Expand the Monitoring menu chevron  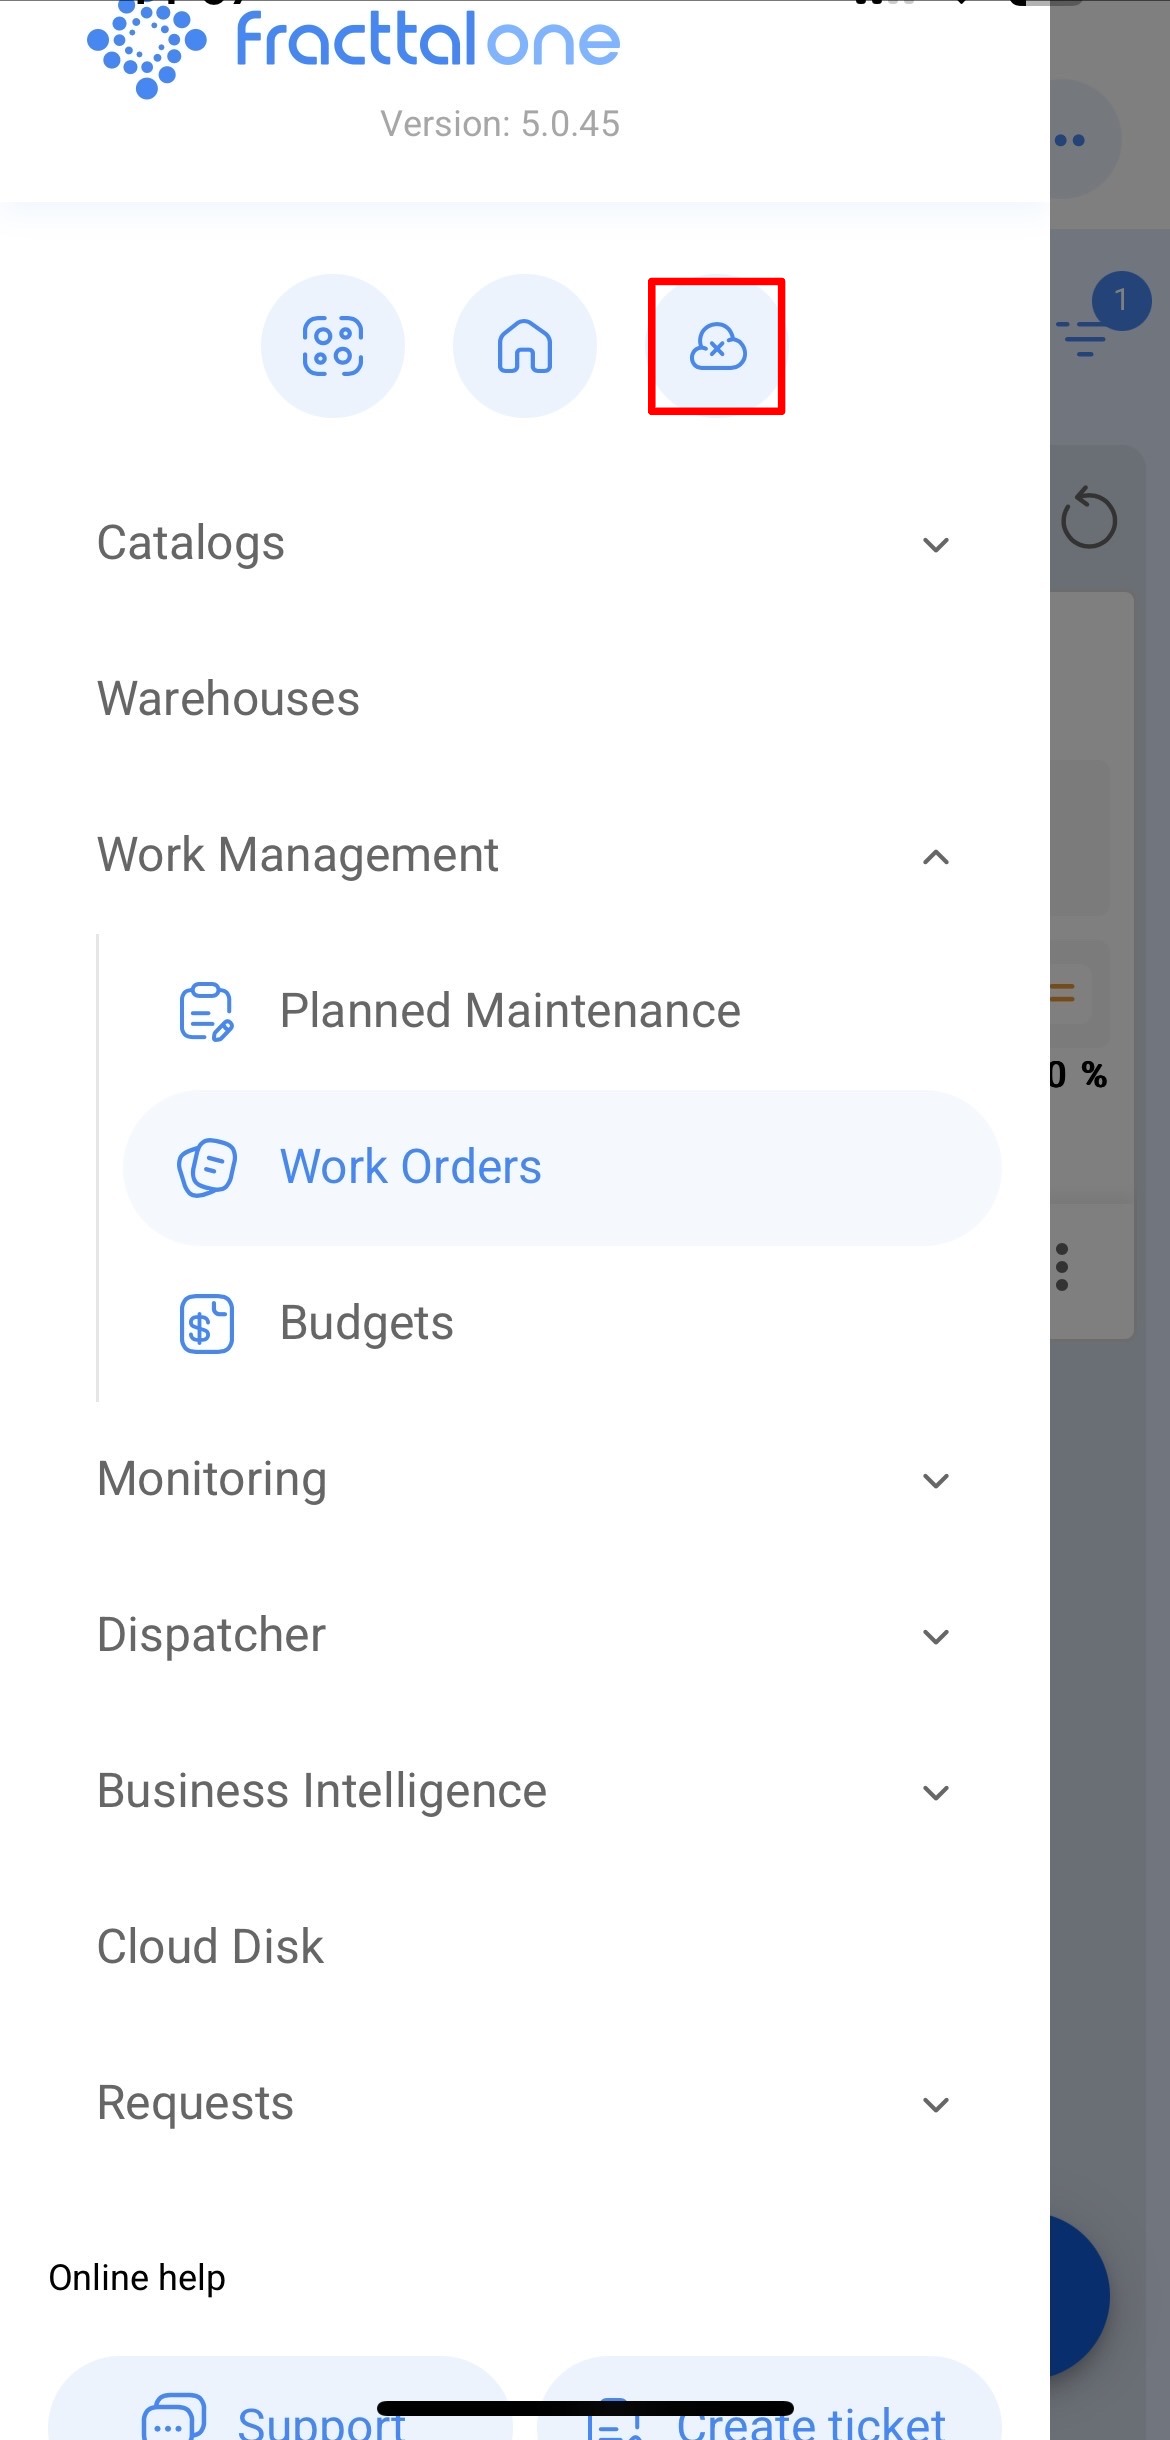pyautogui.click(x=935, y=1480)
